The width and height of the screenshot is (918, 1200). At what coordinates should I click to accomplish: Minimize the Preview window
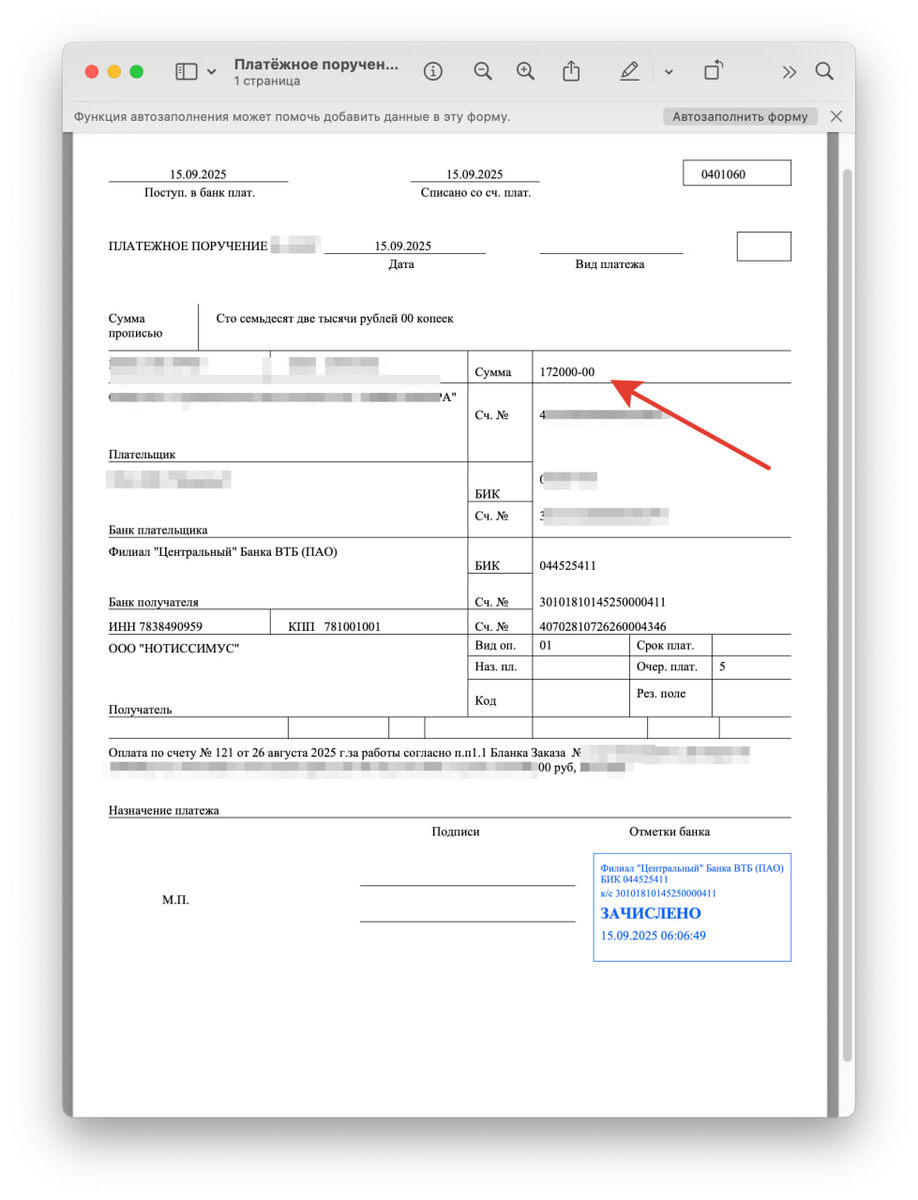point(114,72)
